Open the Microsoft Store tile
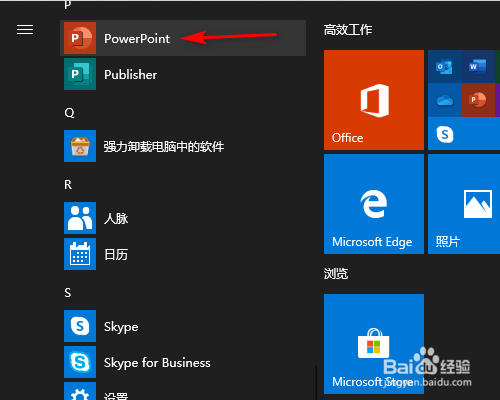 (374, 344)
